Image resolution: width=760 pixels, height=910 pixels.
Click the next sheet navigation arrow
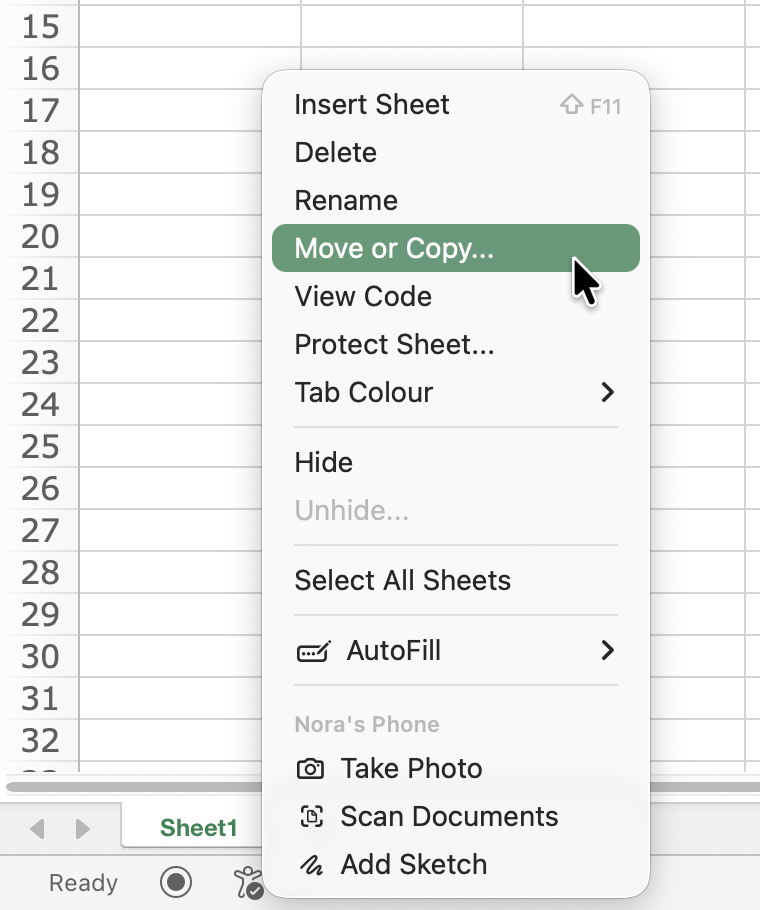[x=83, y=828]
